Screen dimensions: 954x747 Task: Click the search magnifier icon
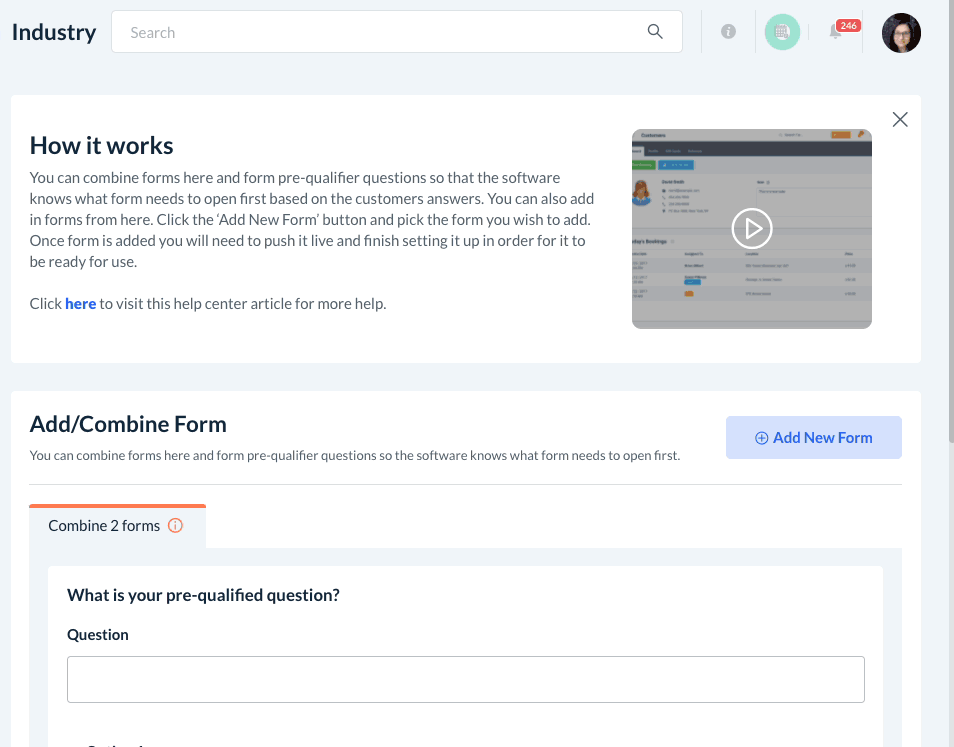click(655, 32)
